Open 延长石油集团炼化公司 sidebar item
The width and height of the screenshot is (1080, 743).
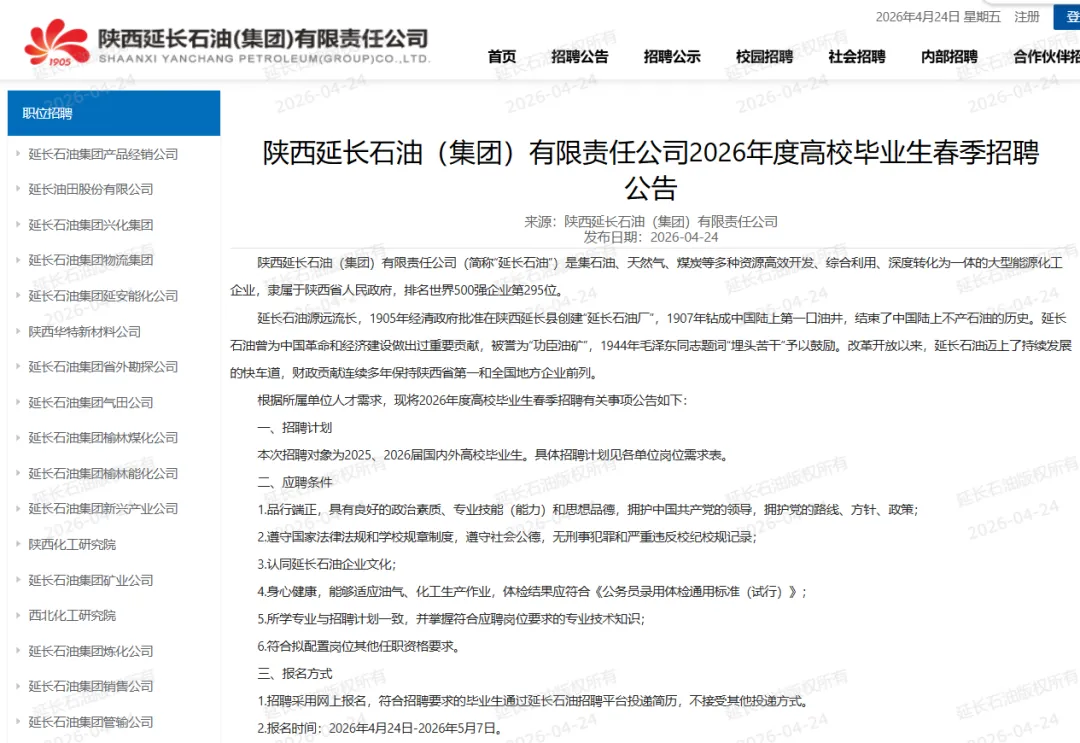tap(90, 651)
